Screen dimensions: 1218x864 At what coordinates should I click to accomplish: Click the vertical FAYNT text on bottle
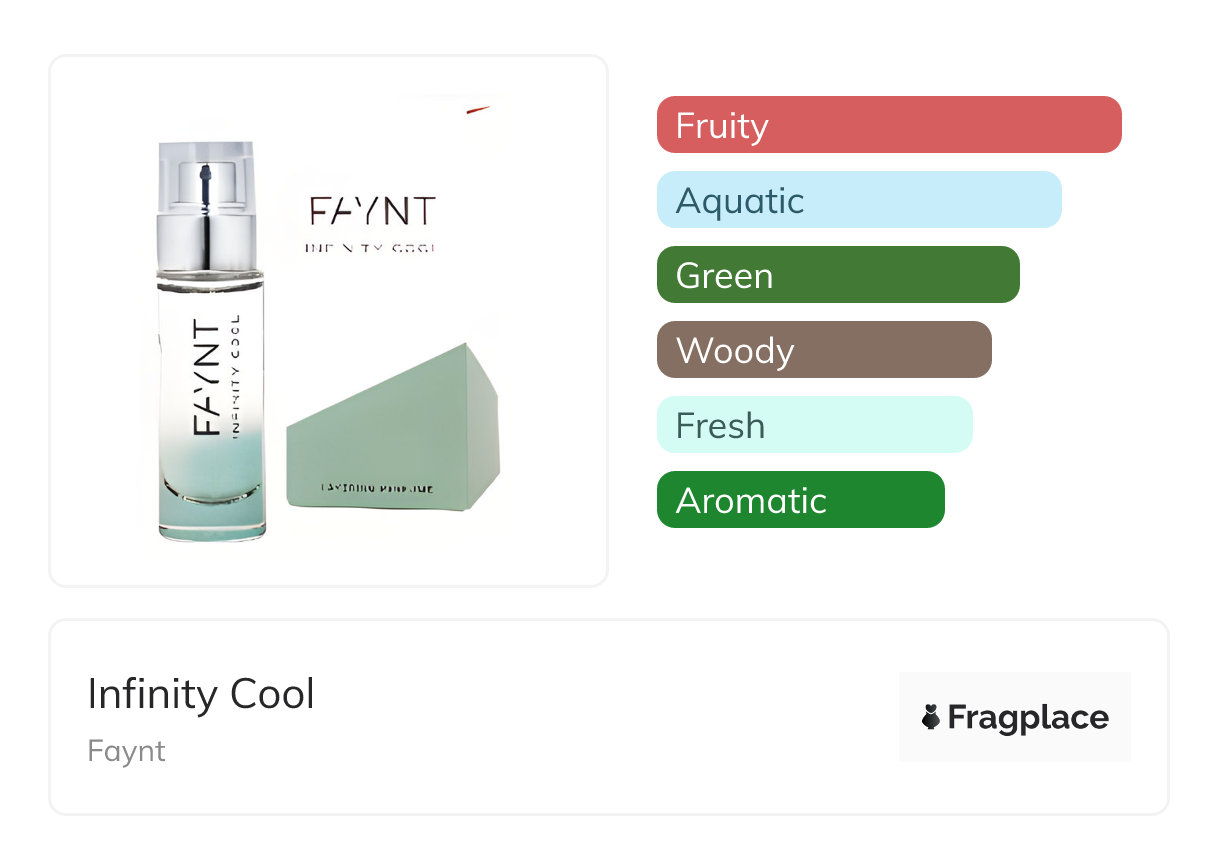(x=204, y=378)
